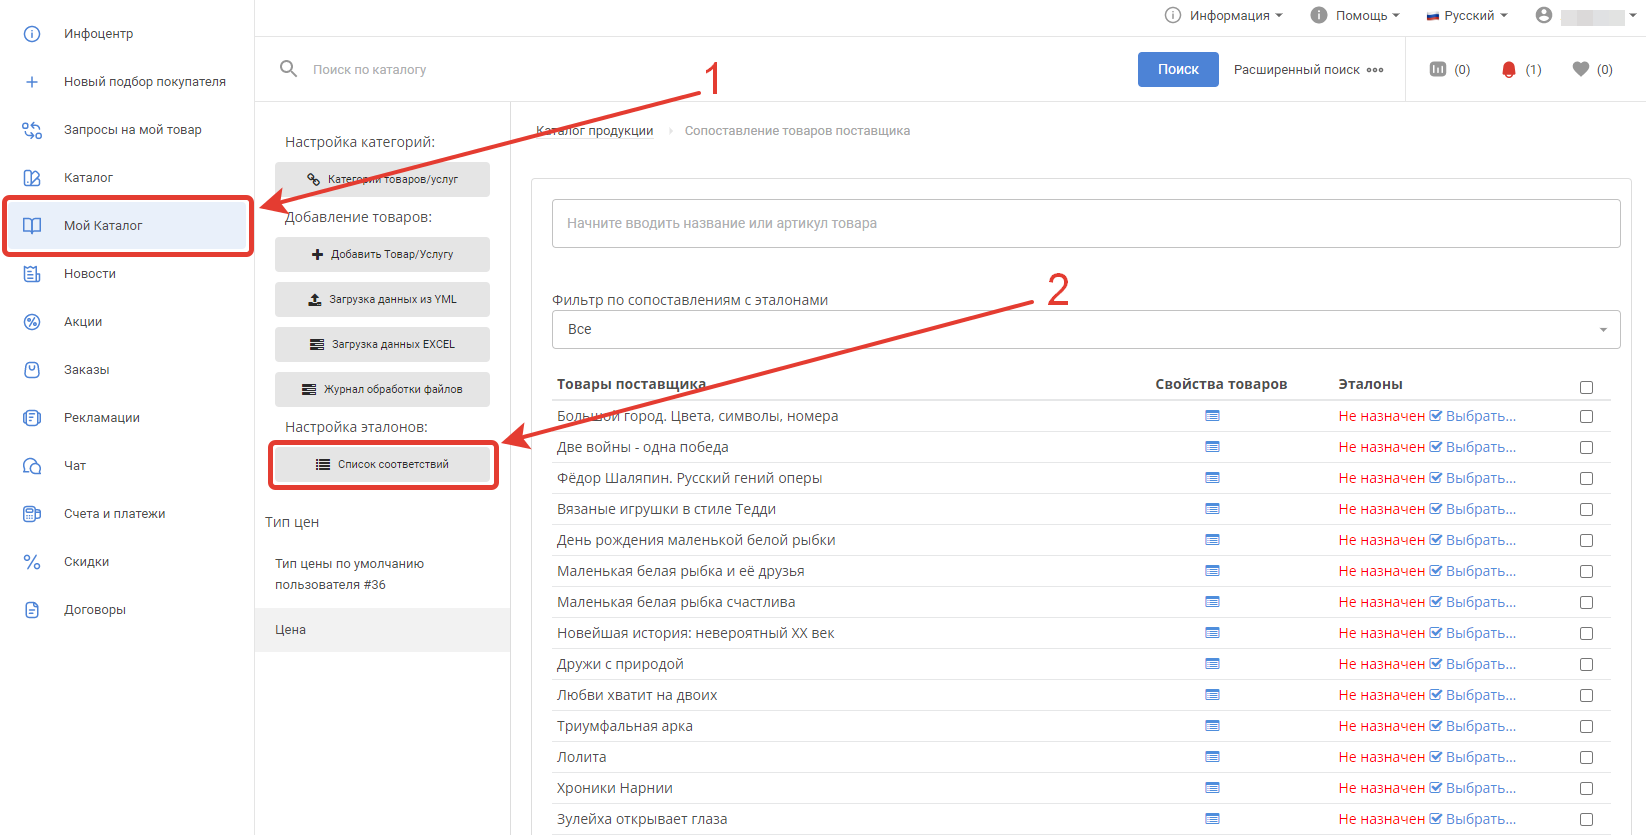Go to Заказы in the sidebar
The image size is (1646, 835).
click(87, 369)
